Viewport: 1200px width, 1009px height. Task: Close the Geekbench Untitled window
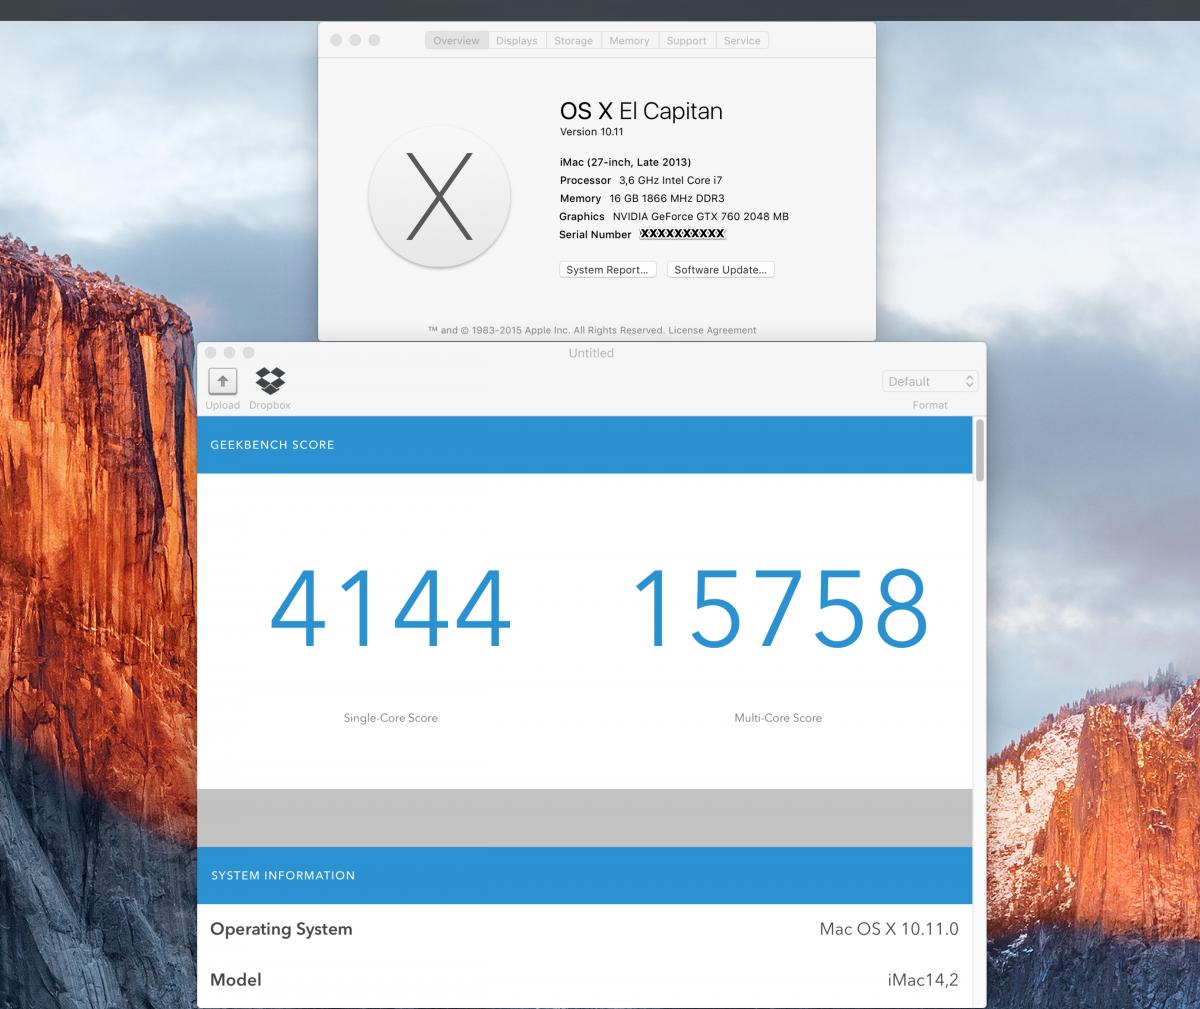click(x=209, y=353)
